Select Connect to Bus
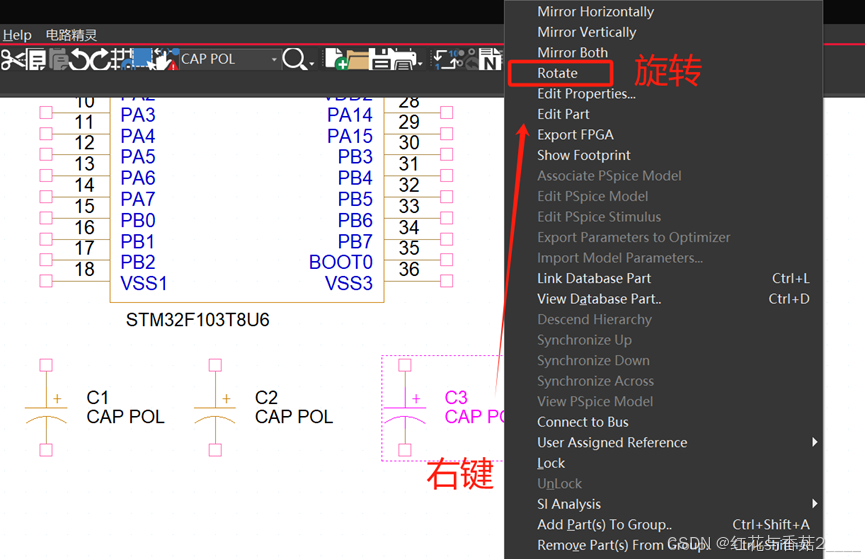This screenshot has height=559, width=865. (x=583, y=422)
